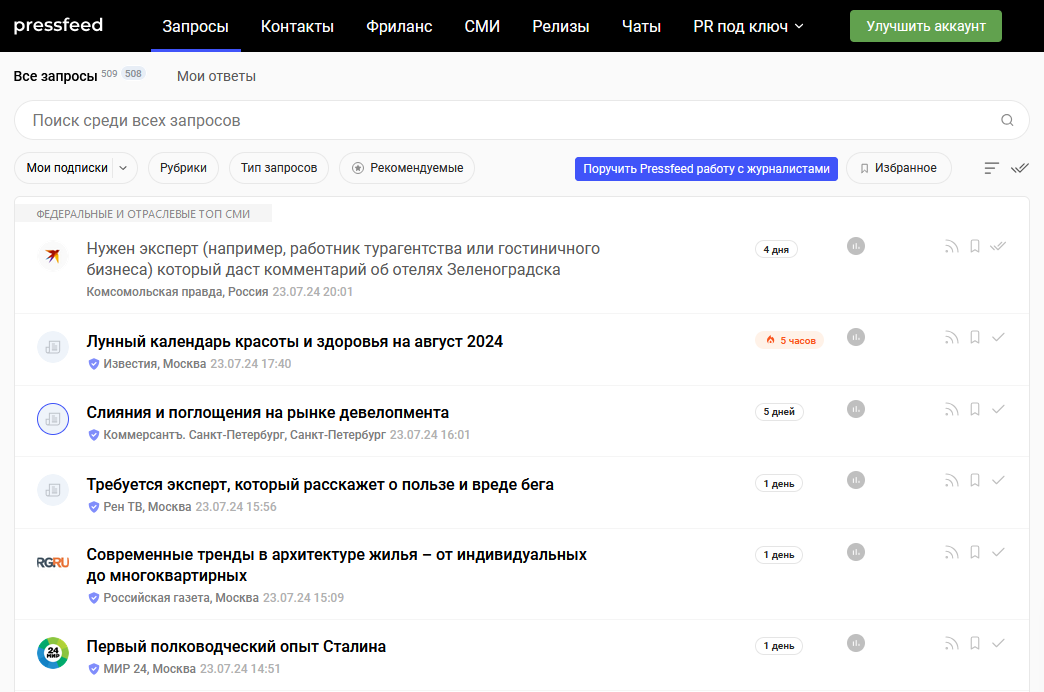Screen dimensions: 1044x692
Task: Open the Контакты tab
Action: [x=297, y=26]
